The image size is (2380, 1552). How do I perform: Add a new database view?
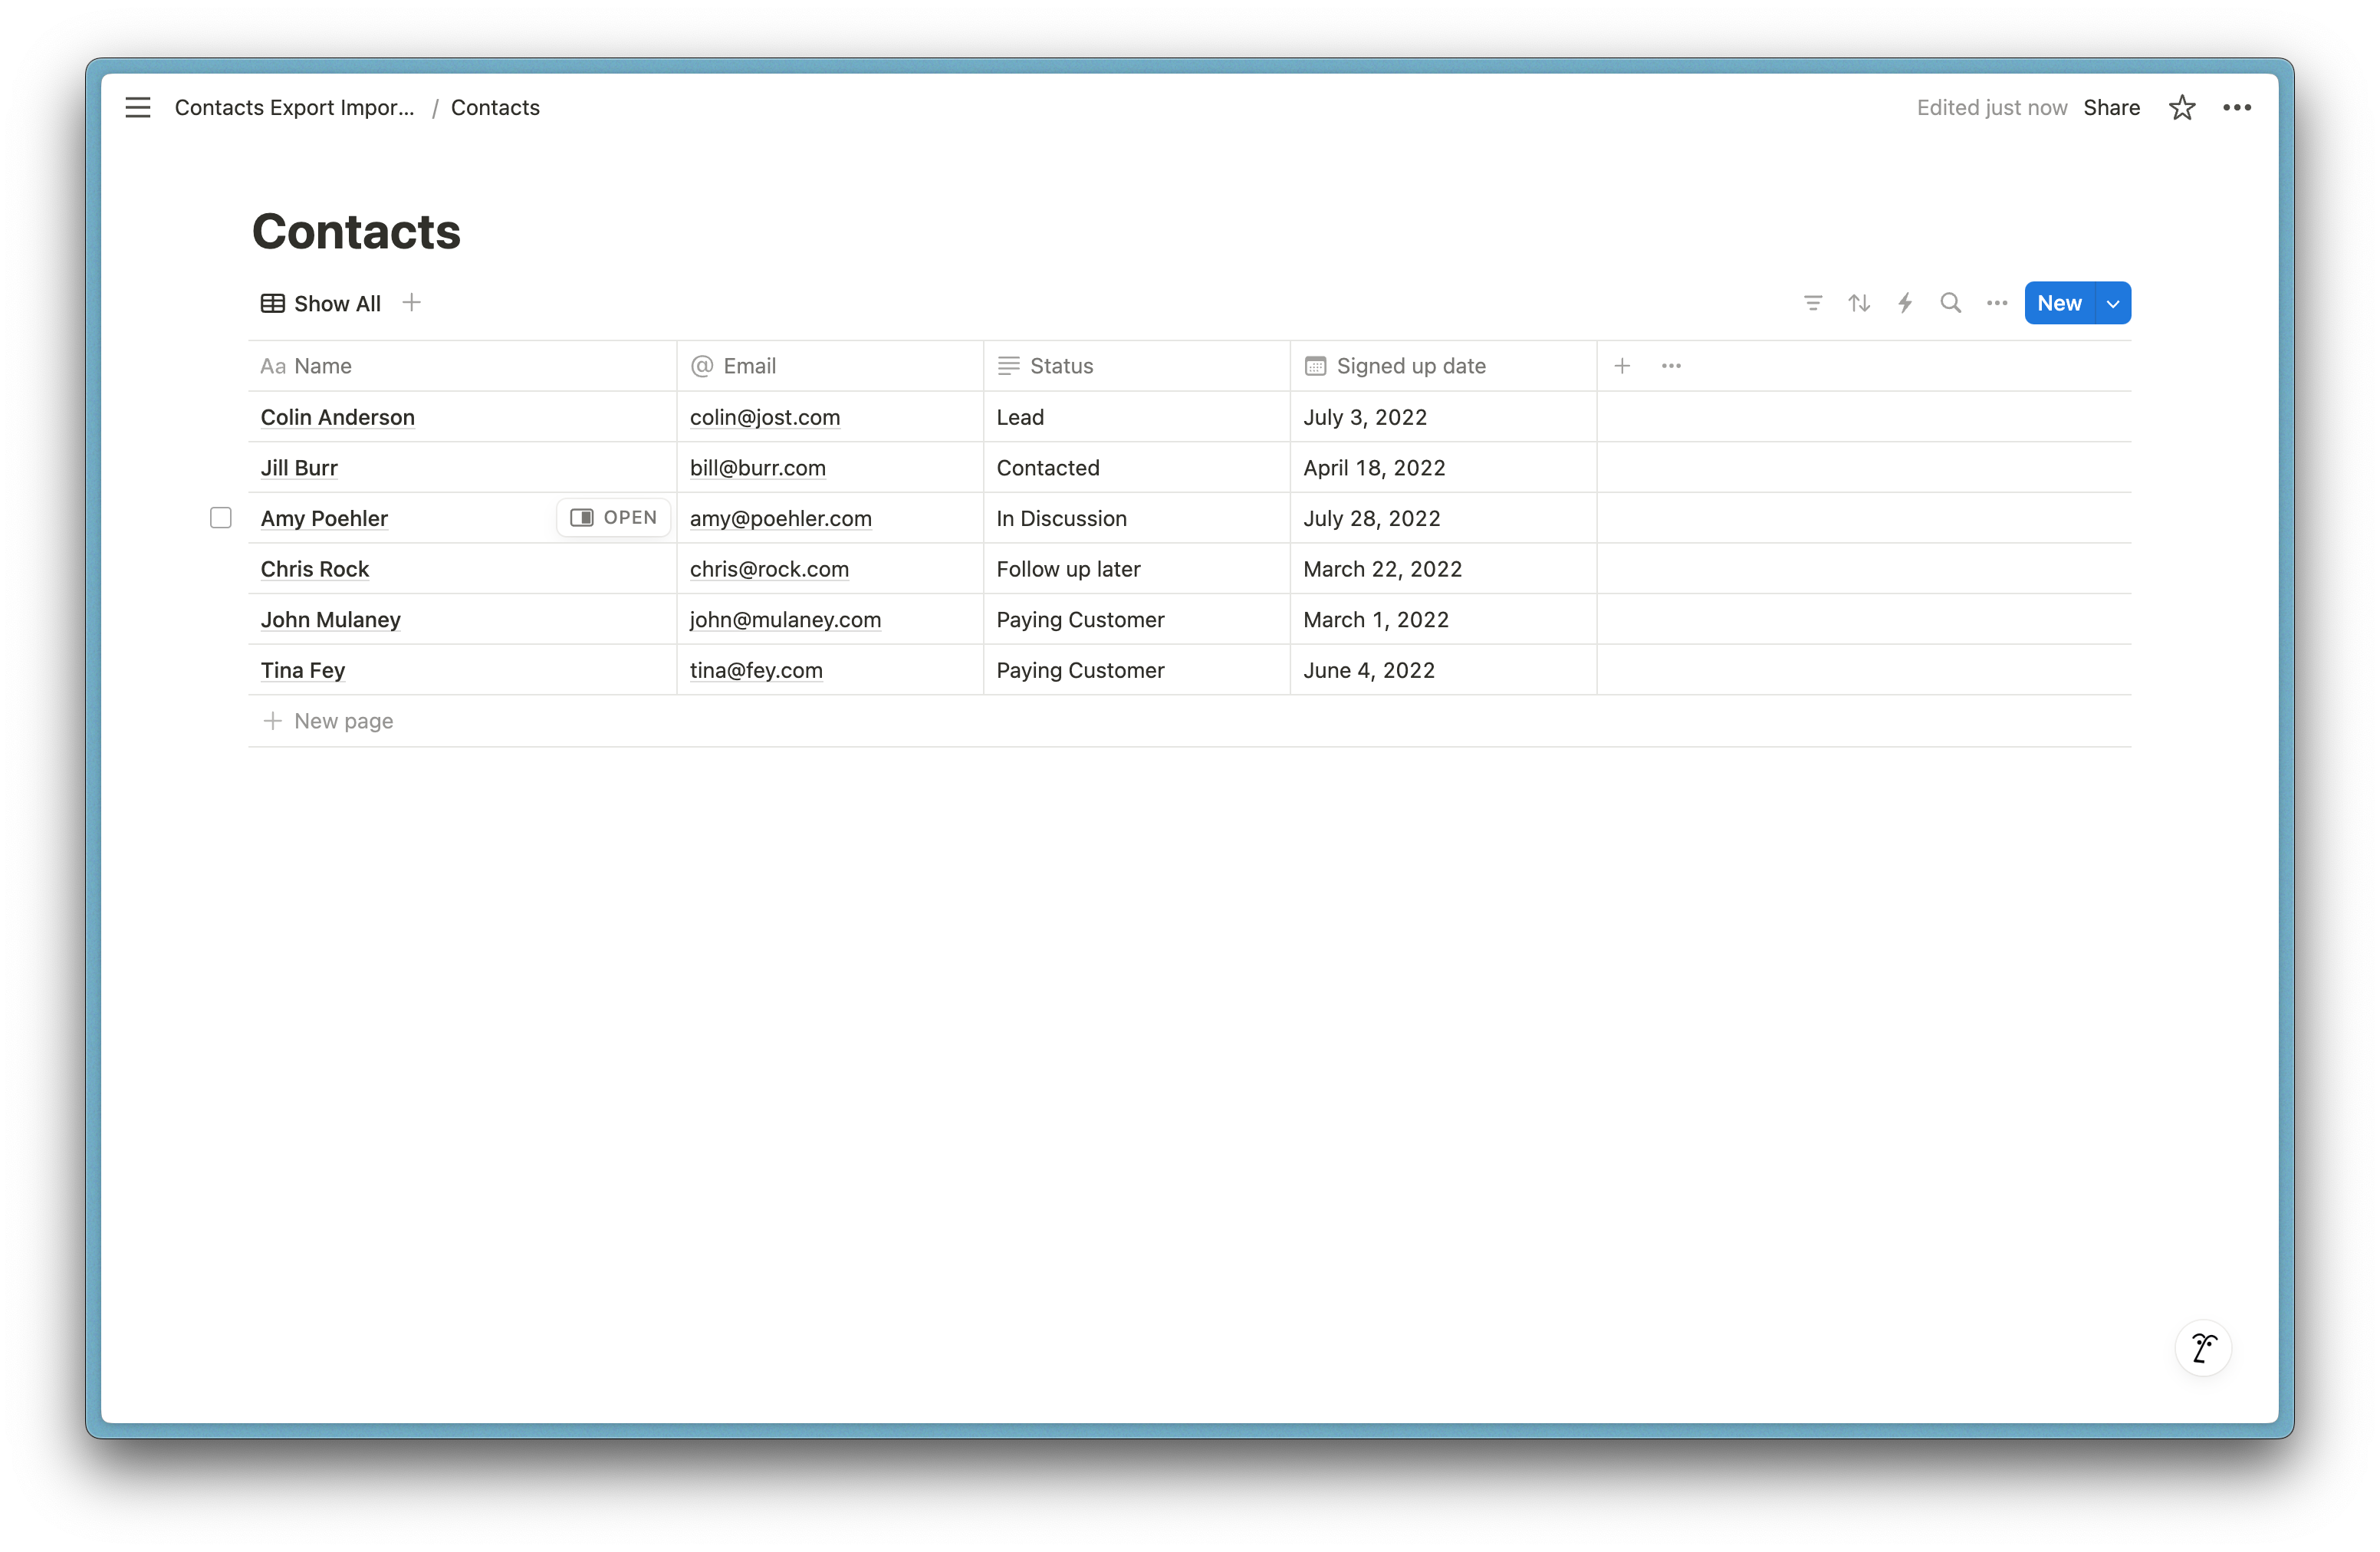click(411, 302)
